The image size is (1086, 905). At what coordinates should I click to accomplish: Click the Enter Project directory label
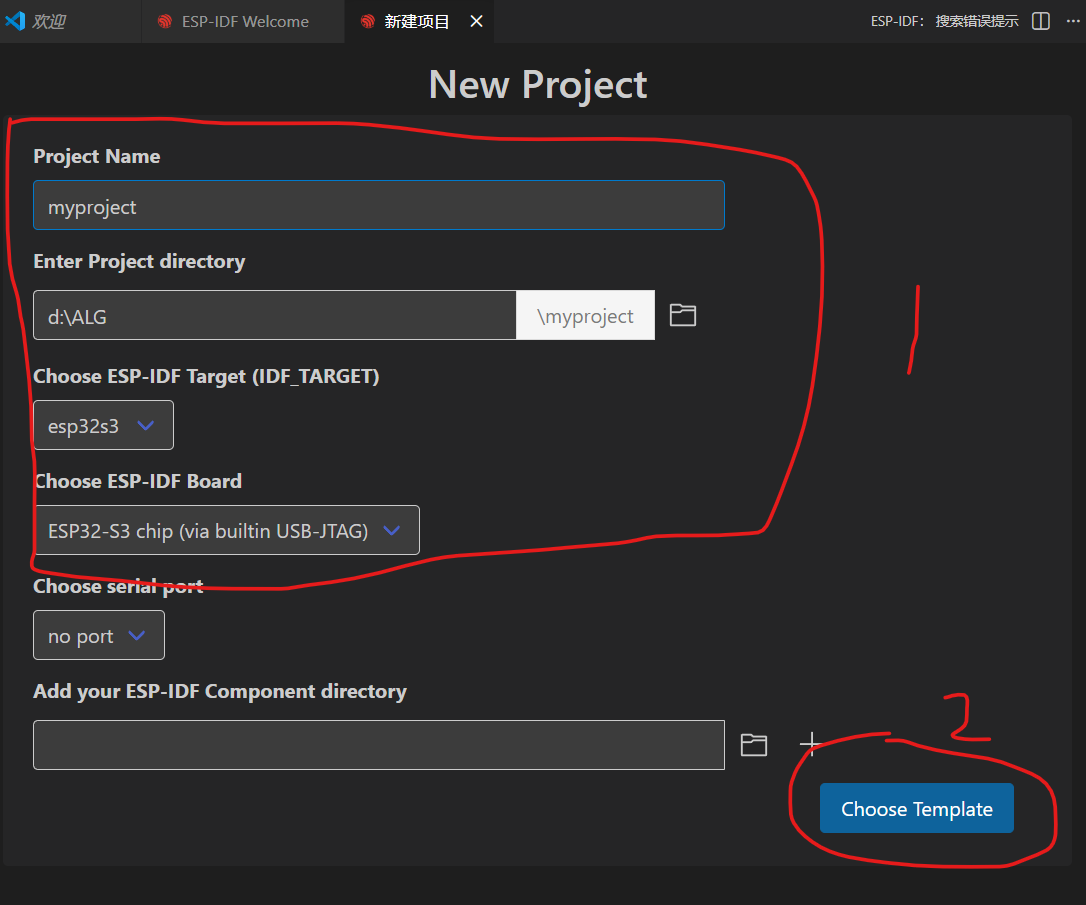click(139, 261)
